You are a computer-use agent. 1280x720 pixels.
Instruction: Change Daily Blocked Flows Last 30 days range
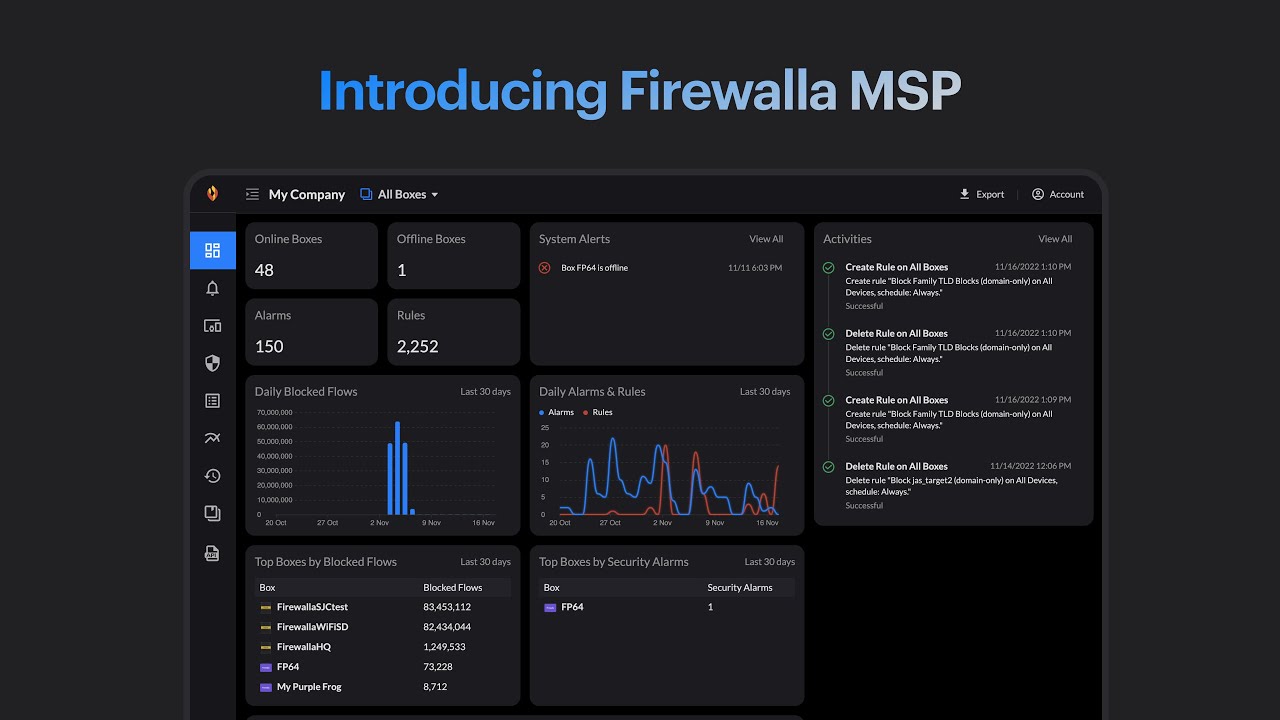485,392
